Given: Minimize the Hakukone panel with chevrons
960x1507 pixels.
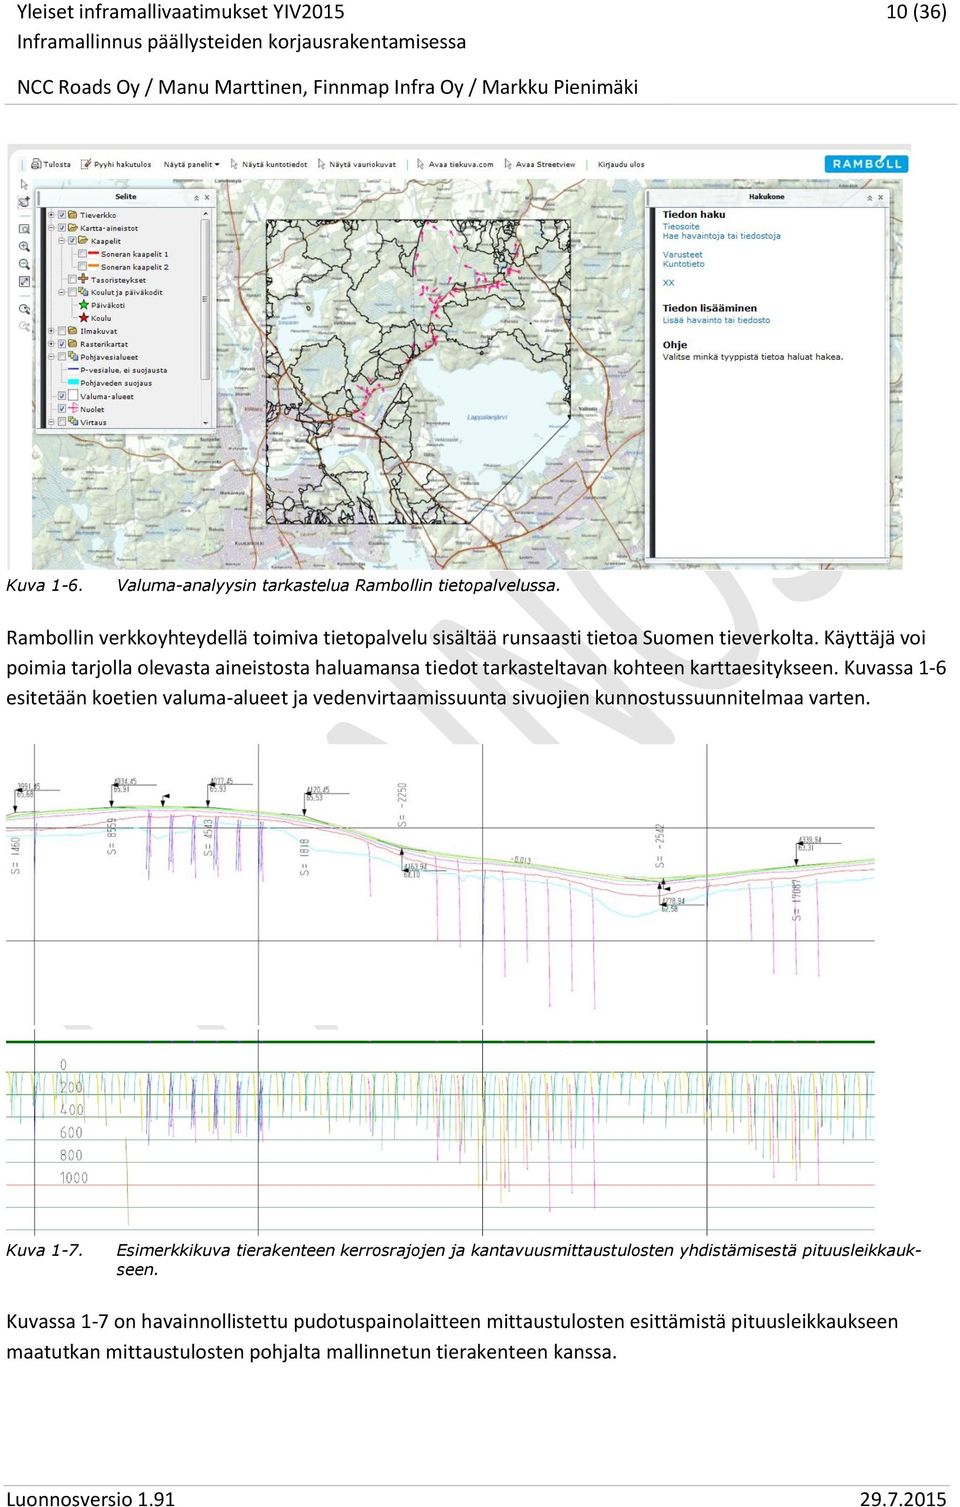Looking at the screenshot, I should [869, 197].
